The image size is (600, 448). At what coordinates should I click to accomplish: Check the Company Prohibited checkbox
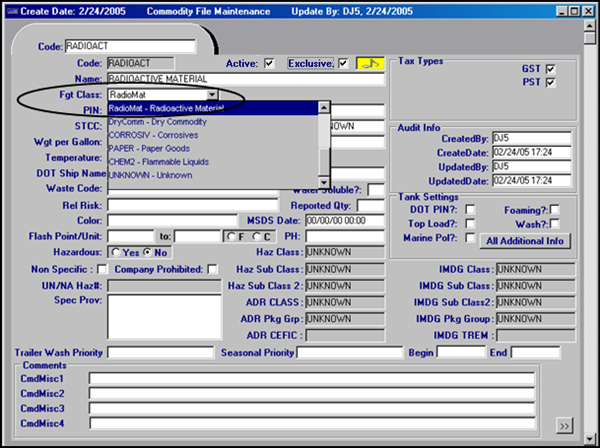213,269
